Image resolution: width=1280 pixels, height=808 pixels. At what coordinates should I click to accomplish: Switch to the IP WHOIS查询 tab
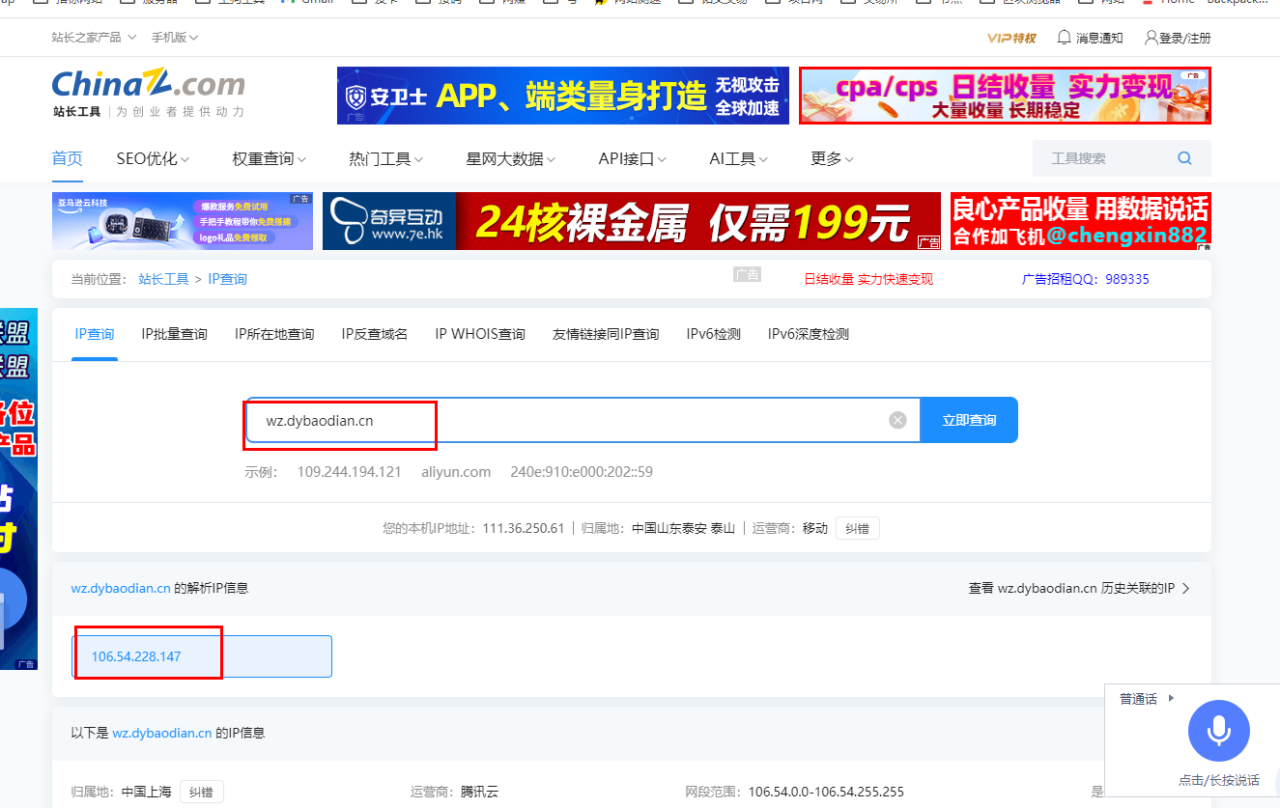pyautogui.click(x=480, y=334)
